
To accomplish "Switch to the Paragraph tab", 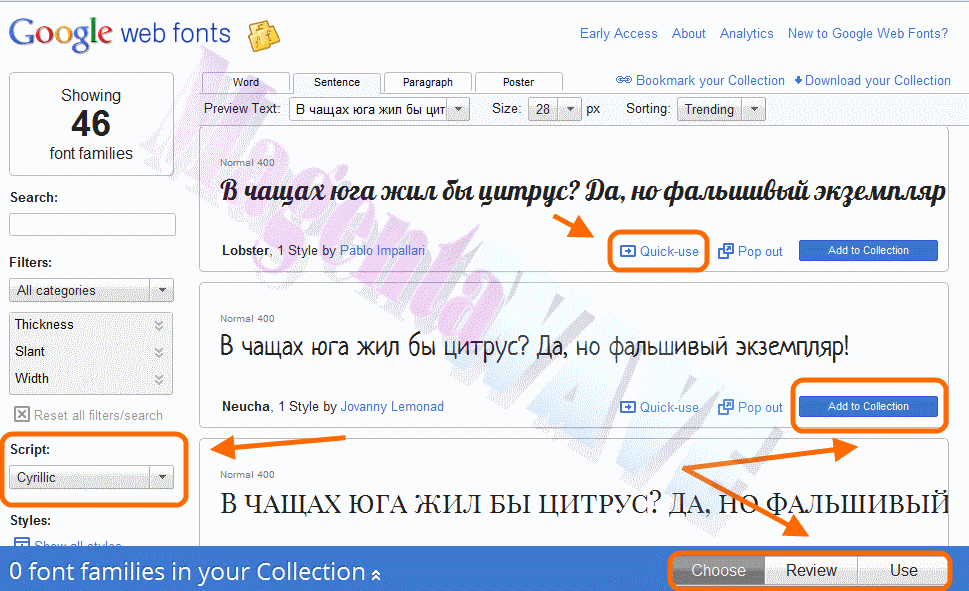I will (x=428, y=82).
